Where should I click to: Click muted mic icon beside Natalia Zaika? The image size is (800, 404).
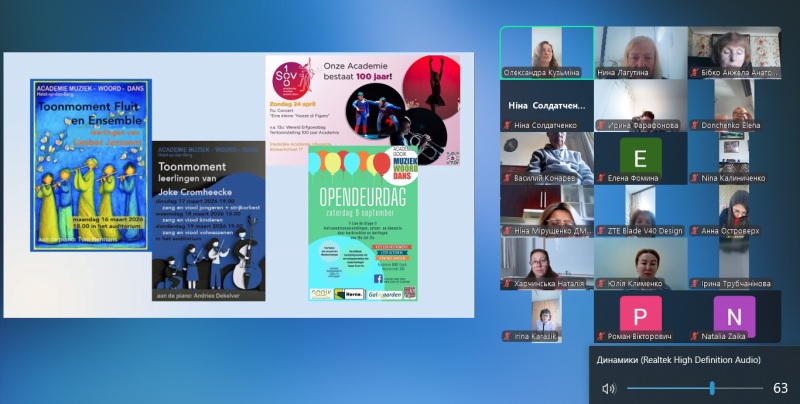click(694, 337)
